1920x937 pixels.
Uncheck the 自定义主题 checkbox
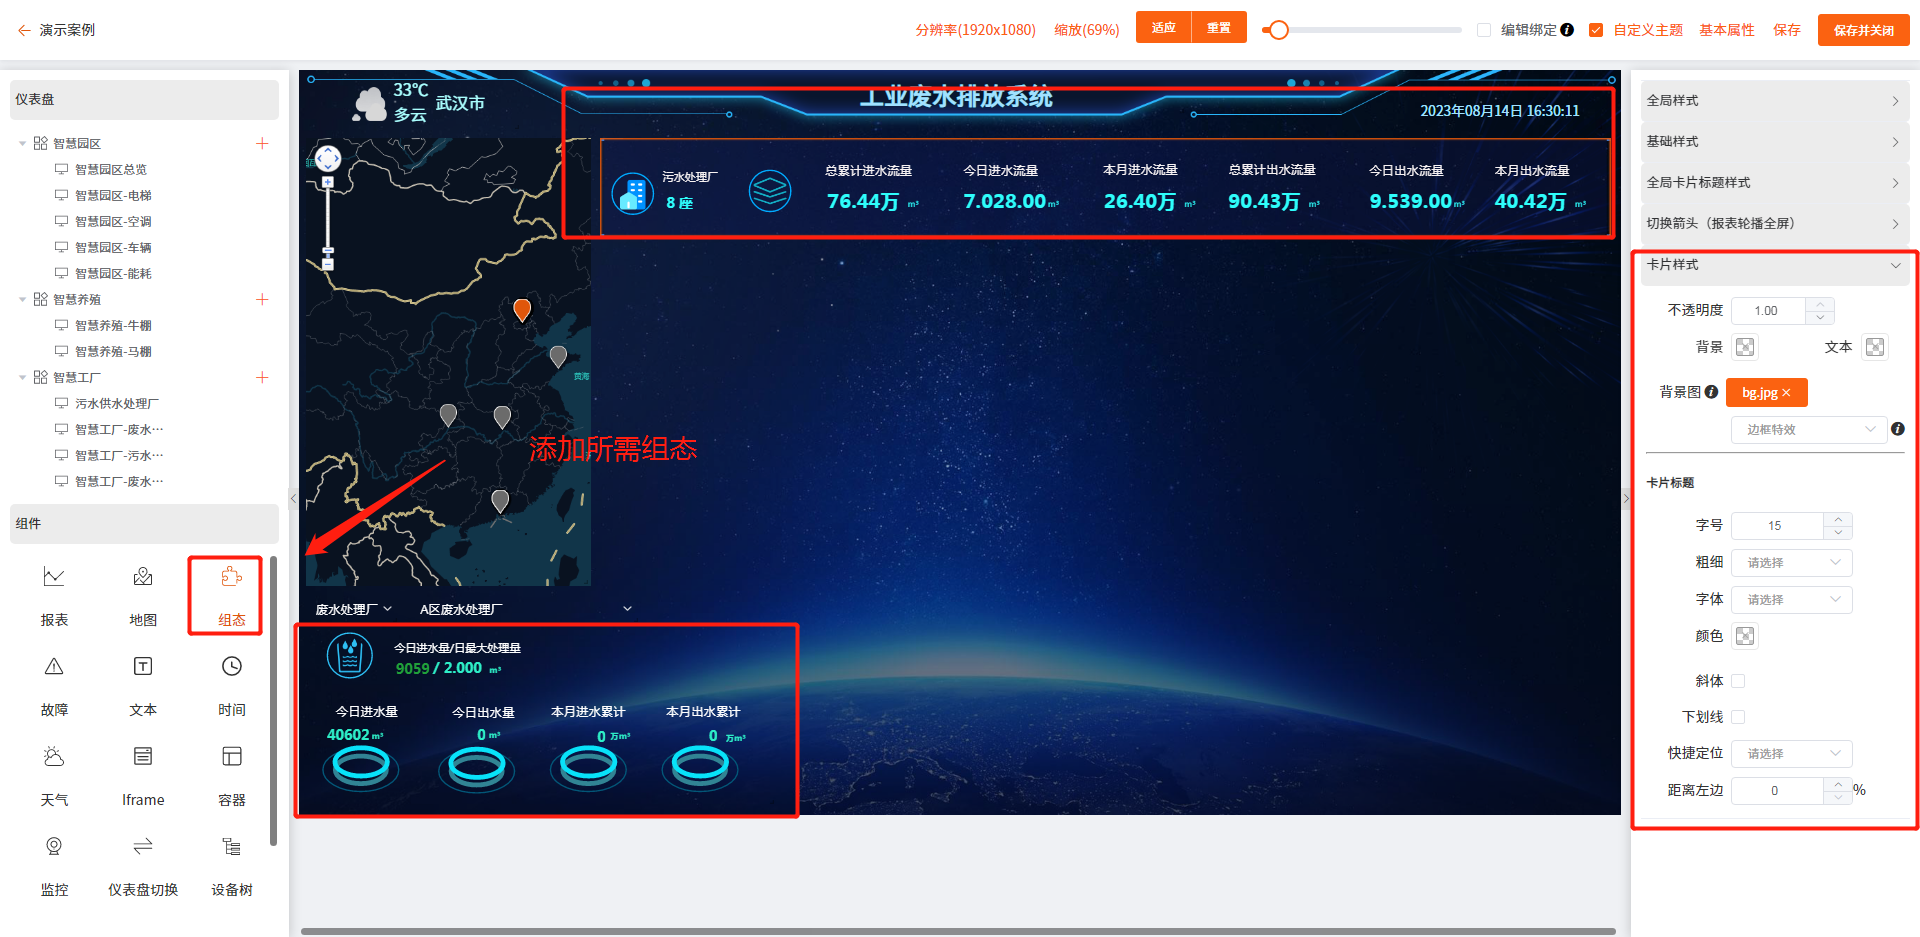pyautogui.click(x=1596, y=30)
